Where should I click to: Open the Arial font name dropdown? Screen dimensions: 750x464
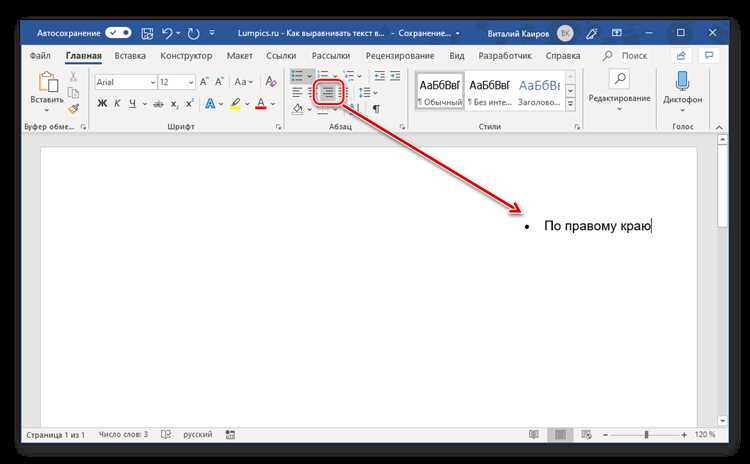153,82
